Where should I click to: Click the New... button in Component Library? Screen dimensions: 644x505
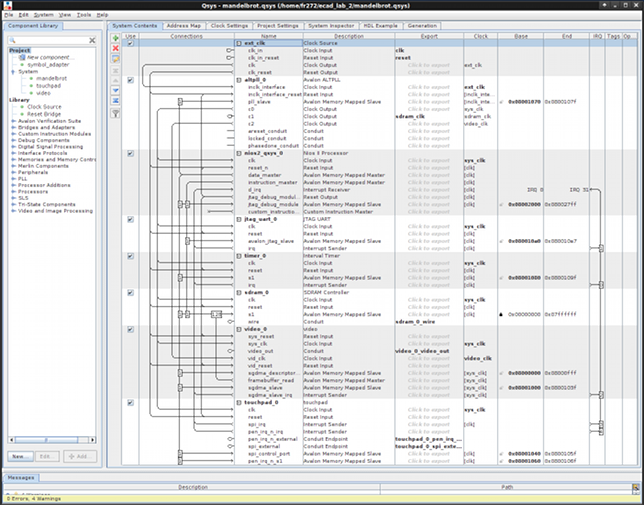19,455
